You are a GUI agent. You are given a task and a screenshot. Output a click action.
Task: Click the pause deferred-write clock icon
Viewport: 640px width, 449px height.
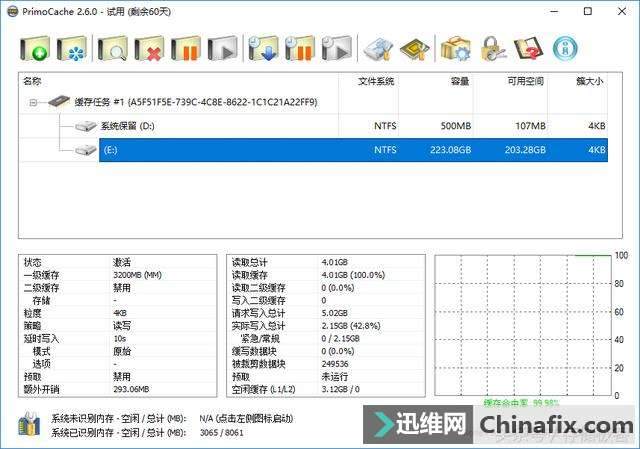300,49
